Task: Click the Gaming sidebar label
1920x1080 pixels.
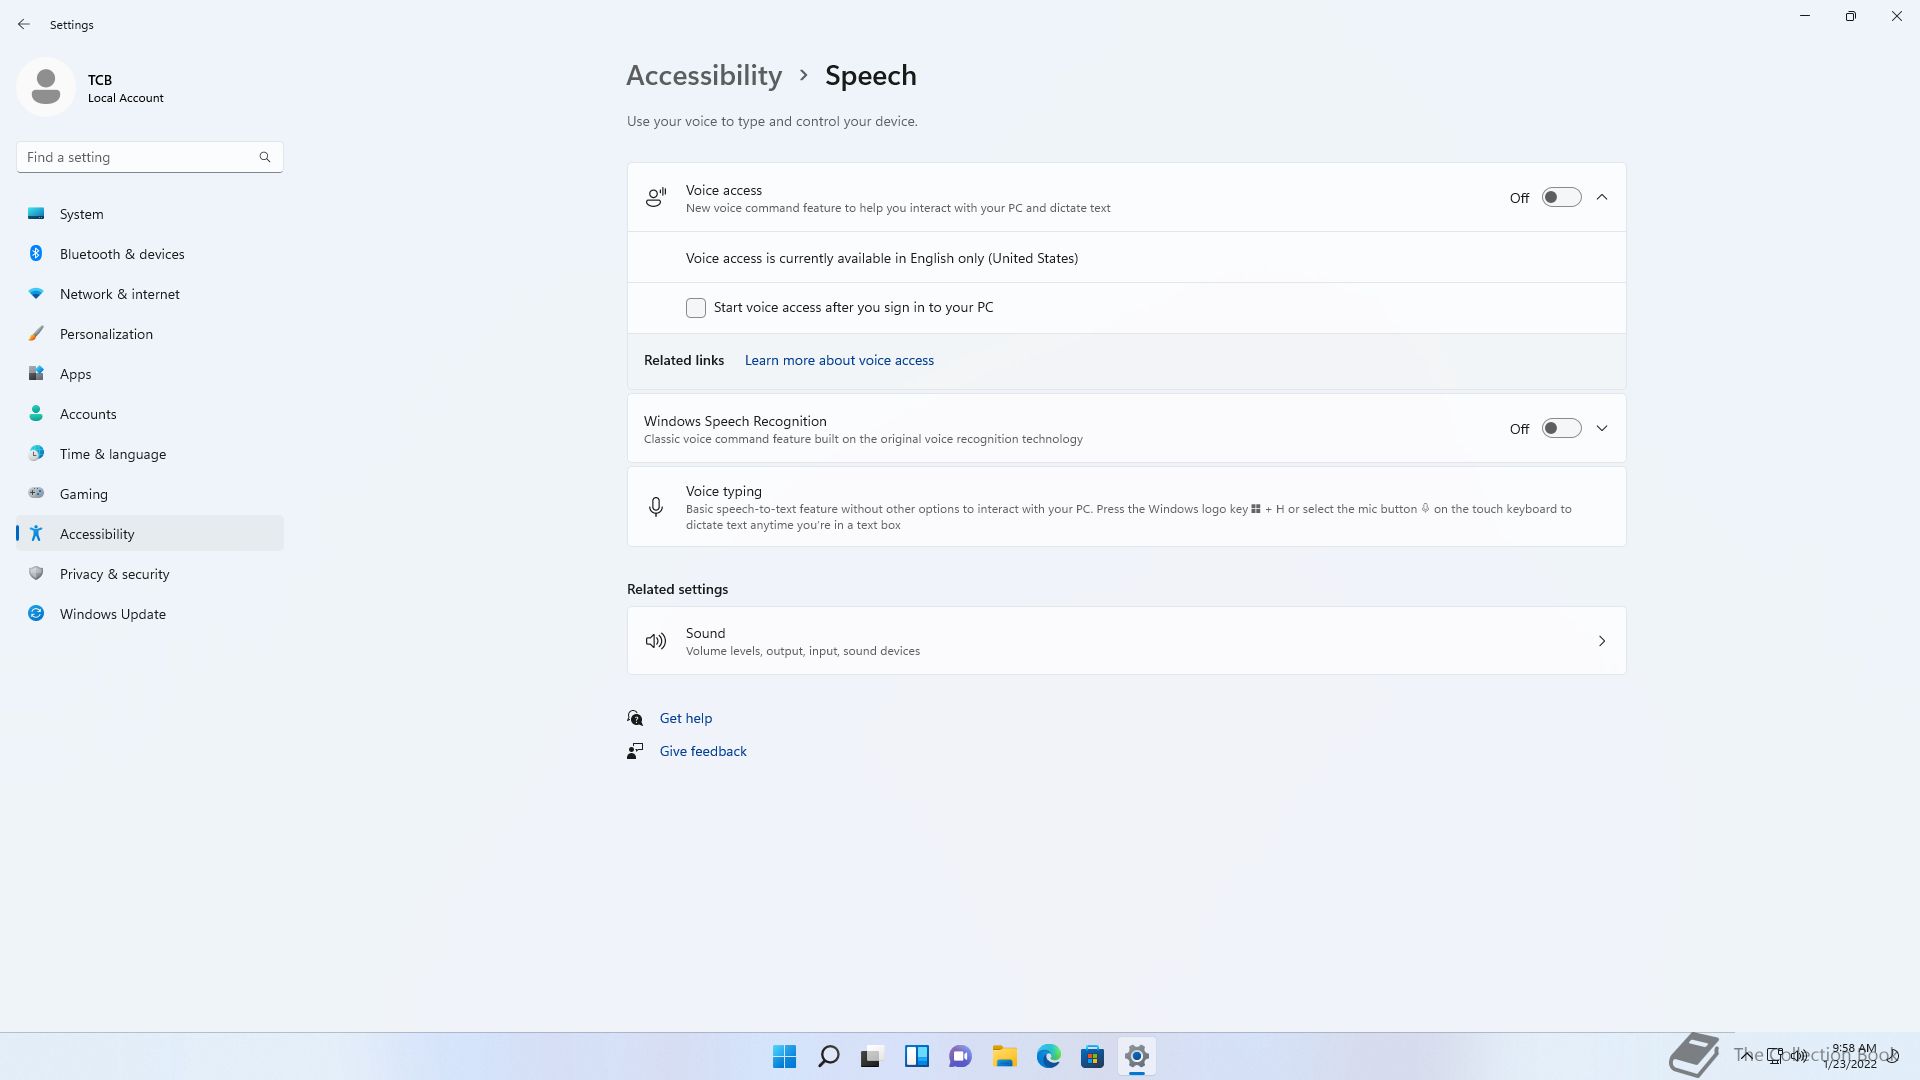Action: tap(84, 494)
